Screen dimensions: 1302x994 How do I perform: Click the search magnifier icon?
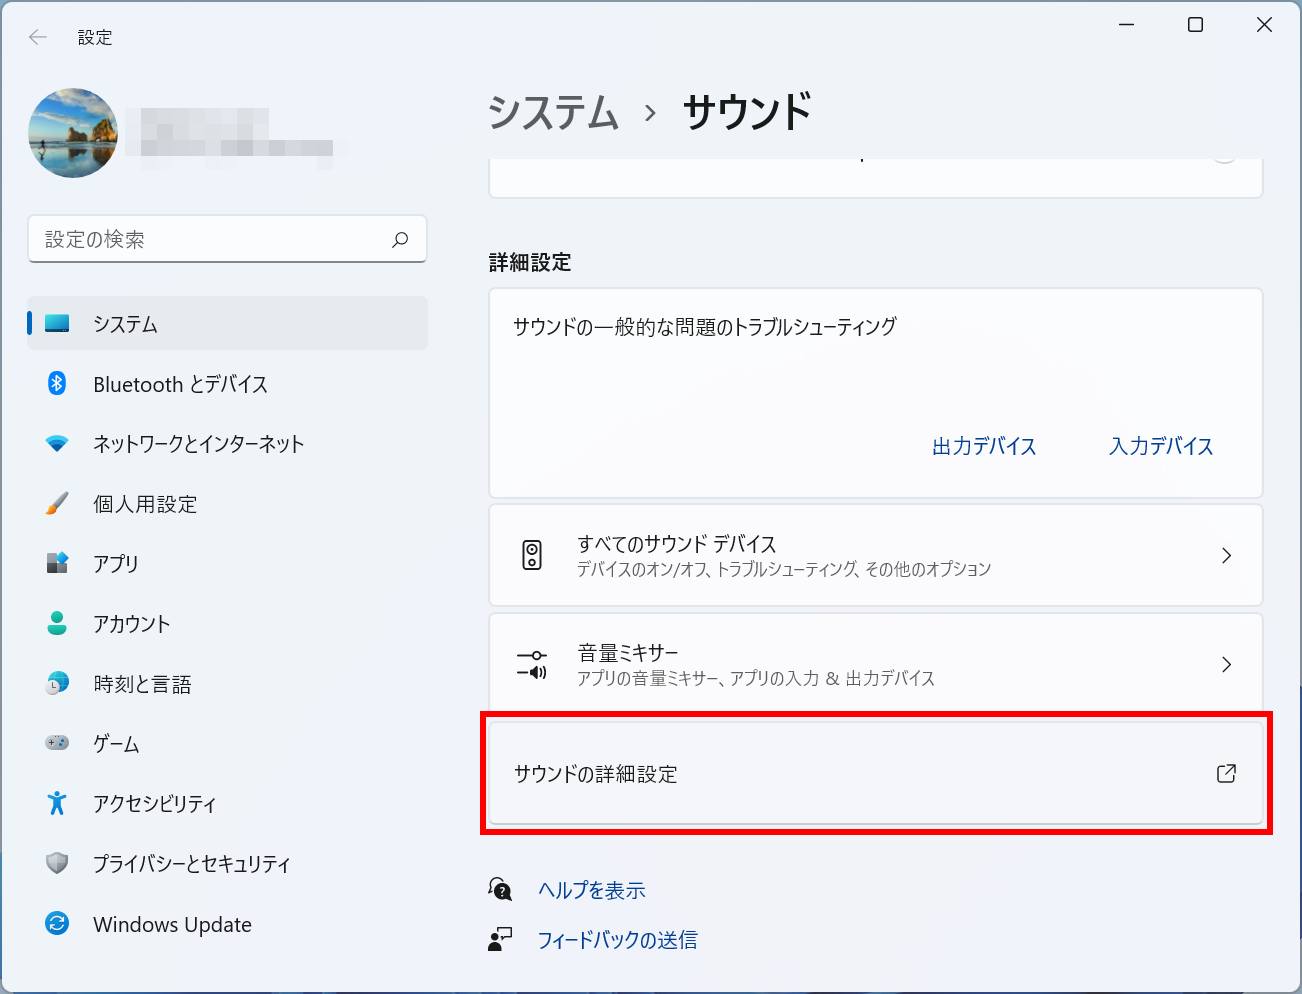point(400,239)
